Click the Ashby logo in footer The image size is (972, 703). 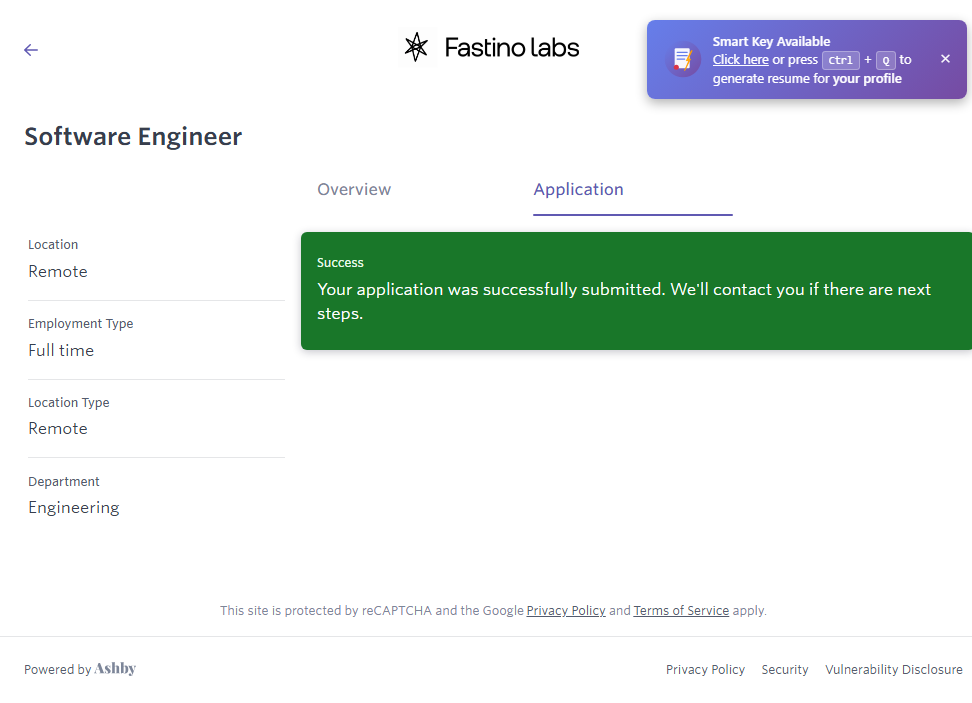[115, 669]
